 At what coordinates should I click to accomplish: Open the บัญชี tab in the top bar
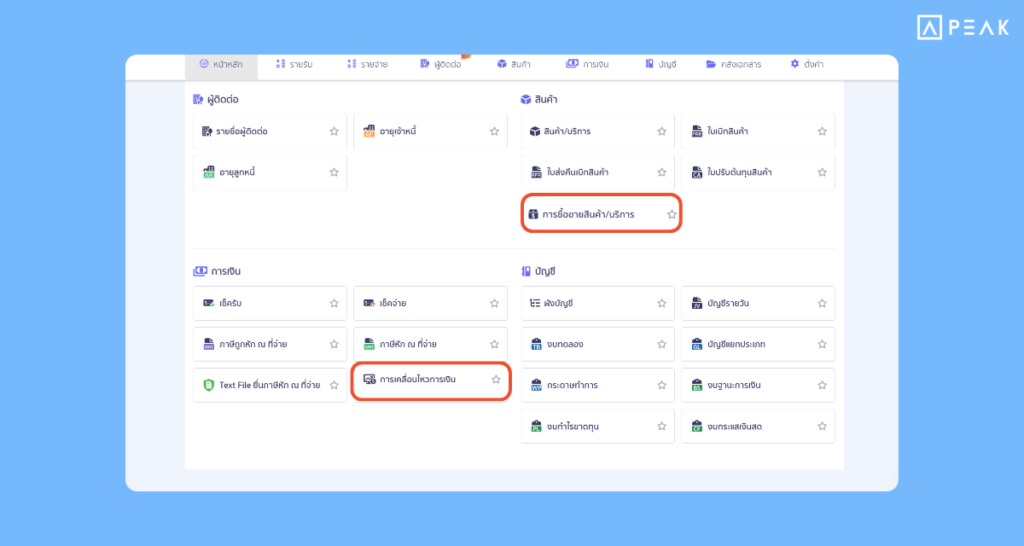[x=660, y=64]
